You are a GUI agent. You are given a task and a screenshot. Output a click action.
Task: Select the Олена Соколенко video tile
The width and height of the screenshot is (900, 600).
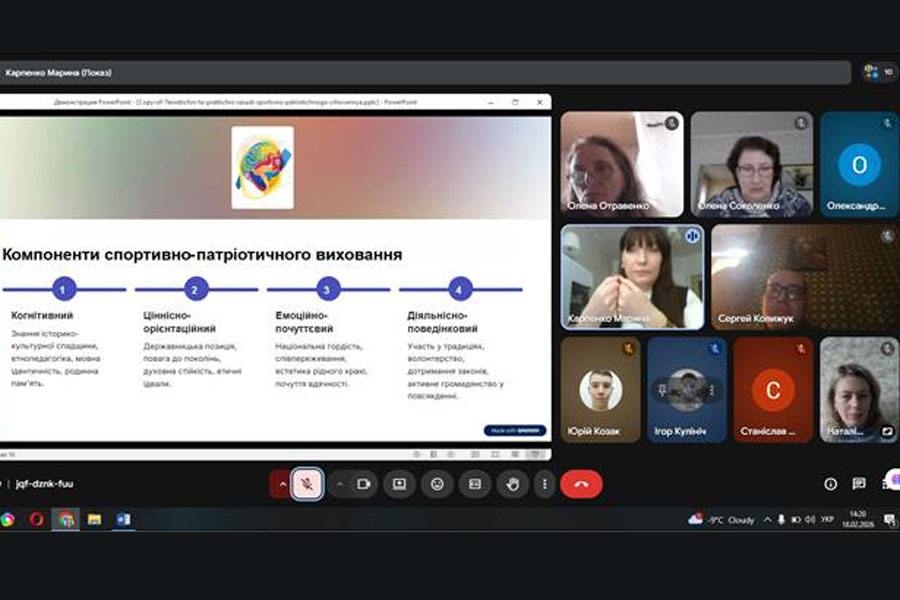[x=752, y=164]
